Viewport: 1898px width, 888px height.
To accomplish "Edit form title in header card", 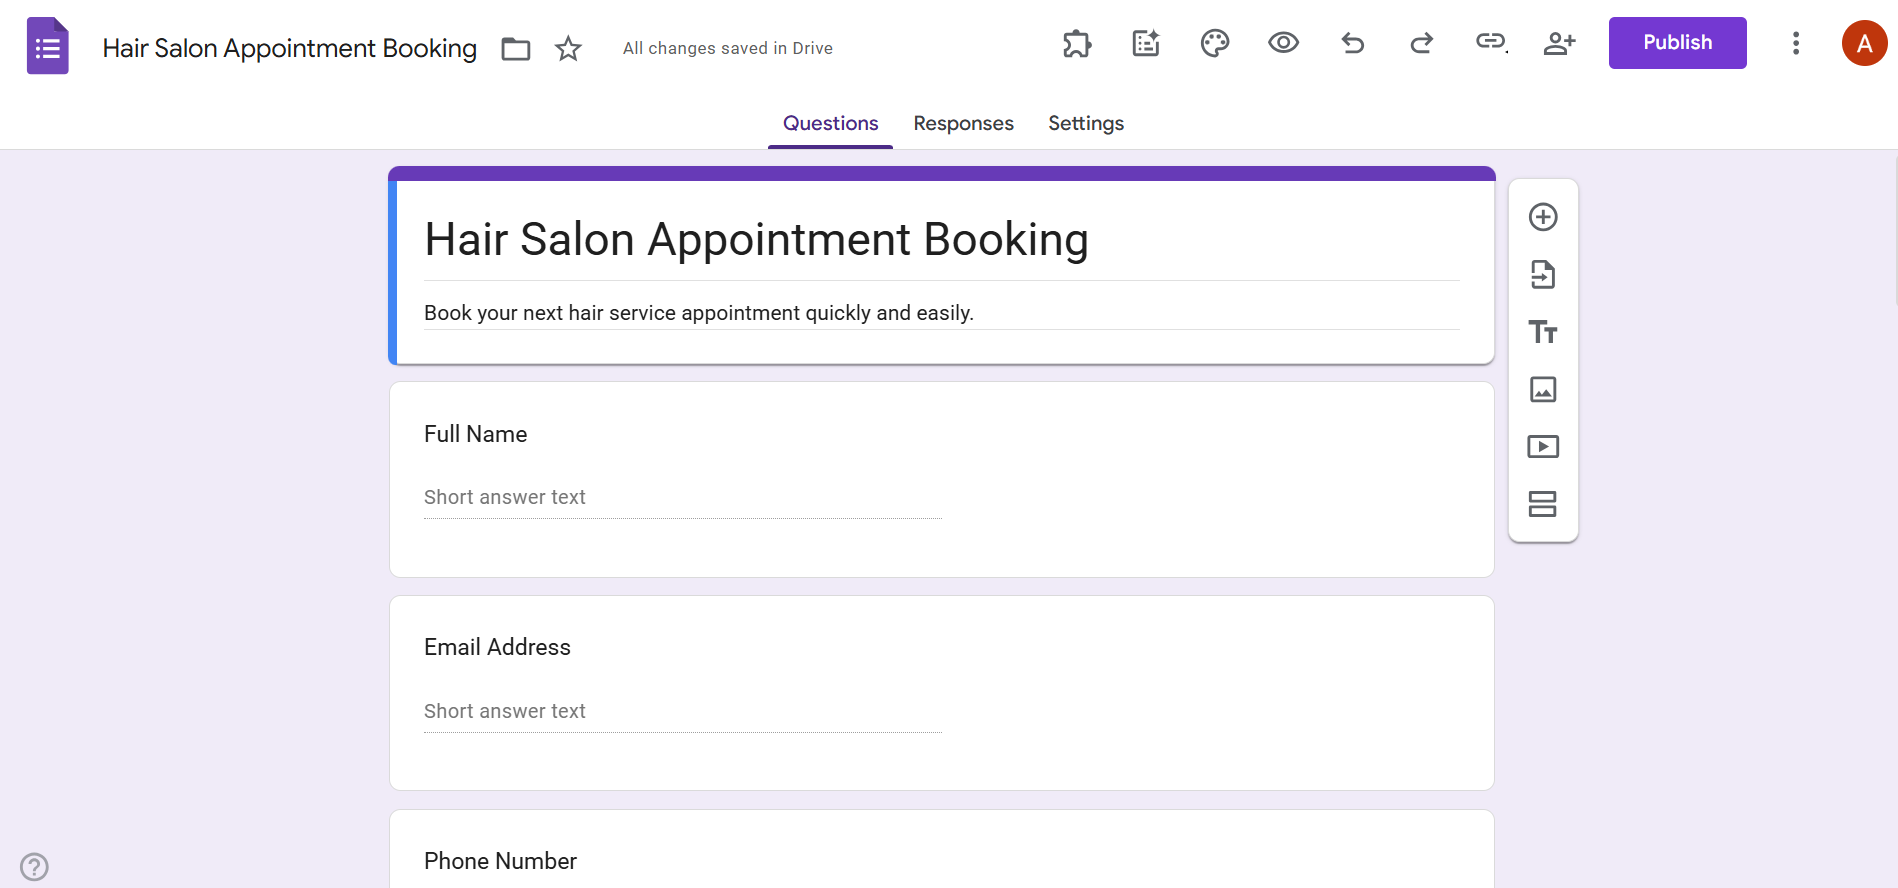I will [941, 240].
